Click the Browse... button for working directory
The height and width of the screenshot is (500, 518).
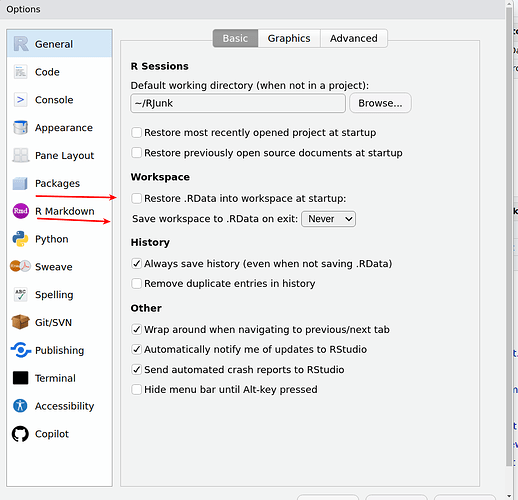coord(380,103)
